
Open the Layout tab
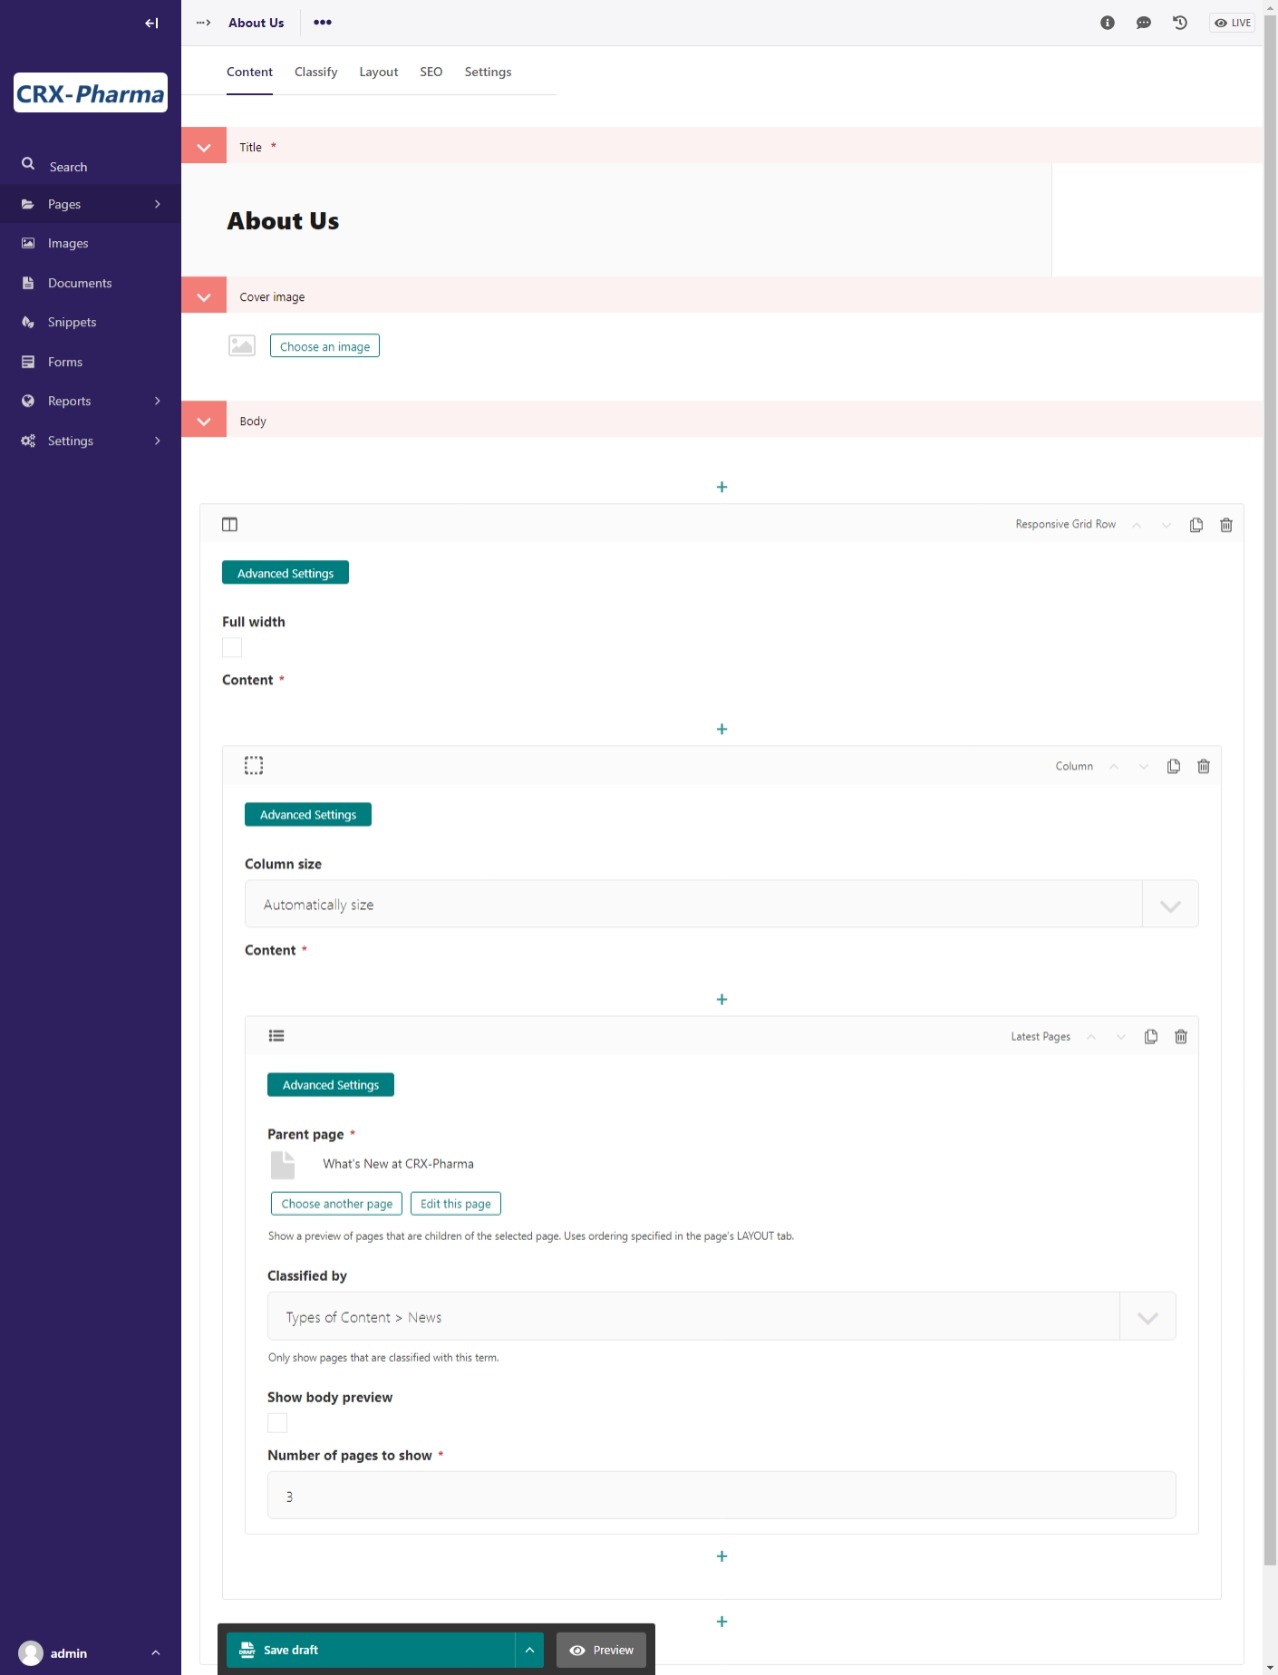pos(378,72)
